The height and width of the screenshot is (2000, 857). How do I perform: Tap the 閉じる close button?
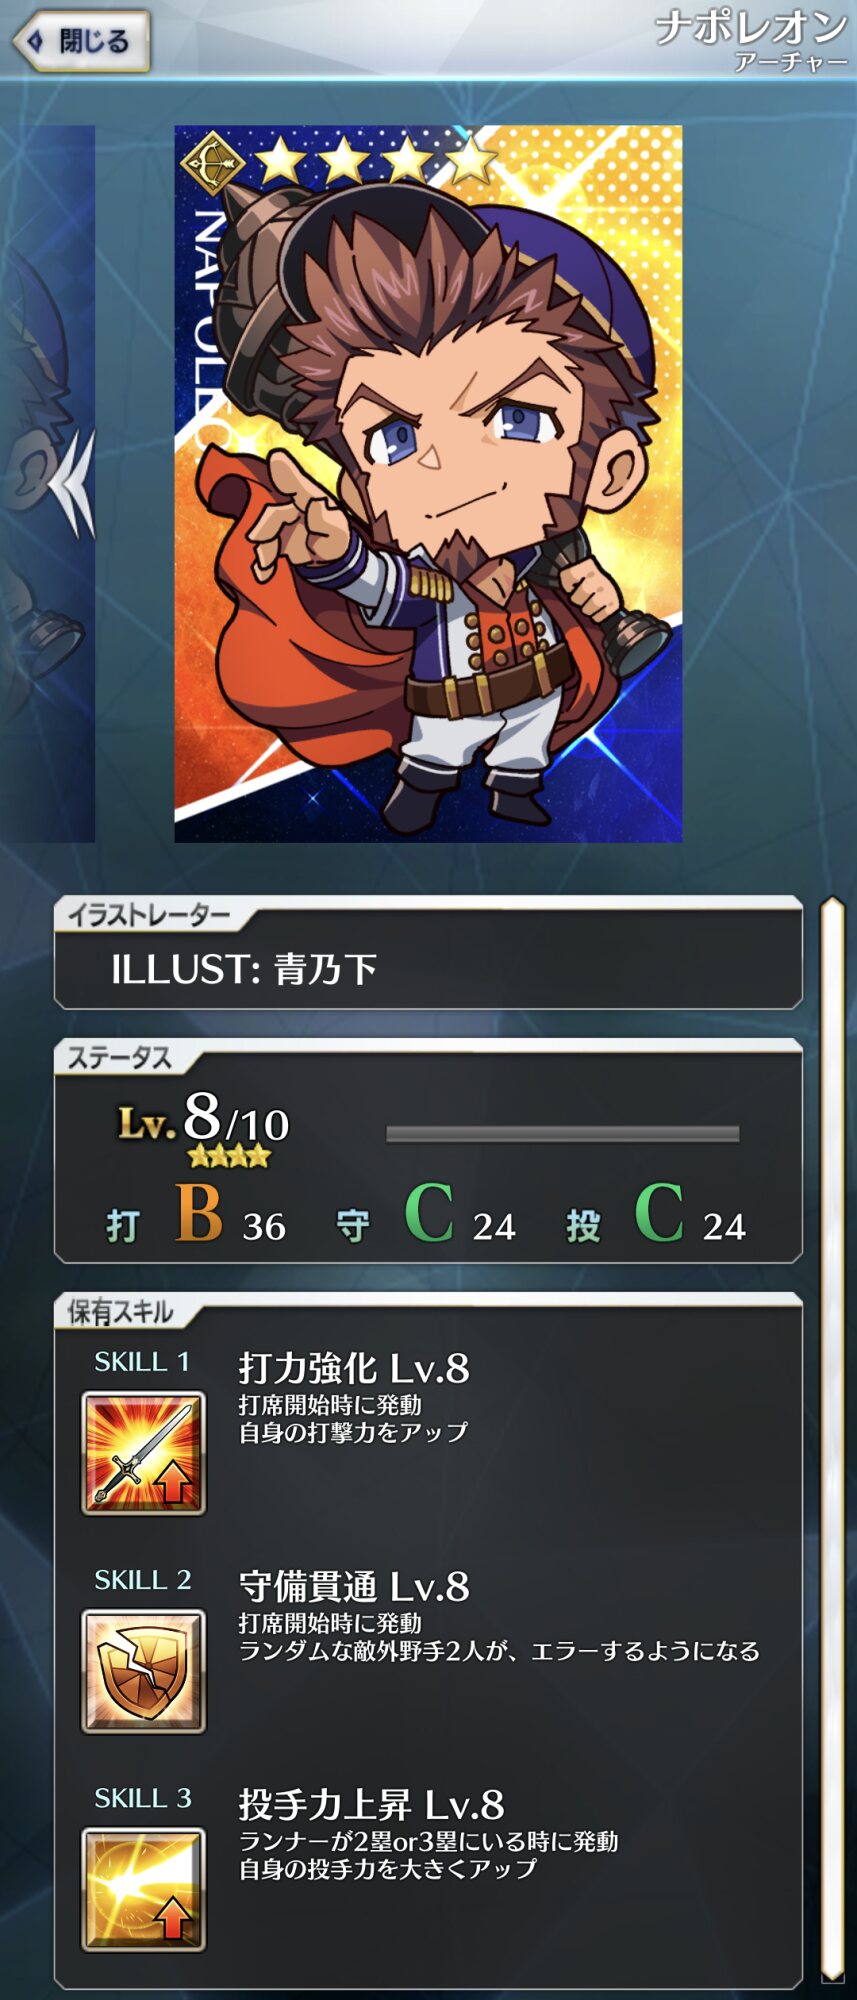point(82,41)
